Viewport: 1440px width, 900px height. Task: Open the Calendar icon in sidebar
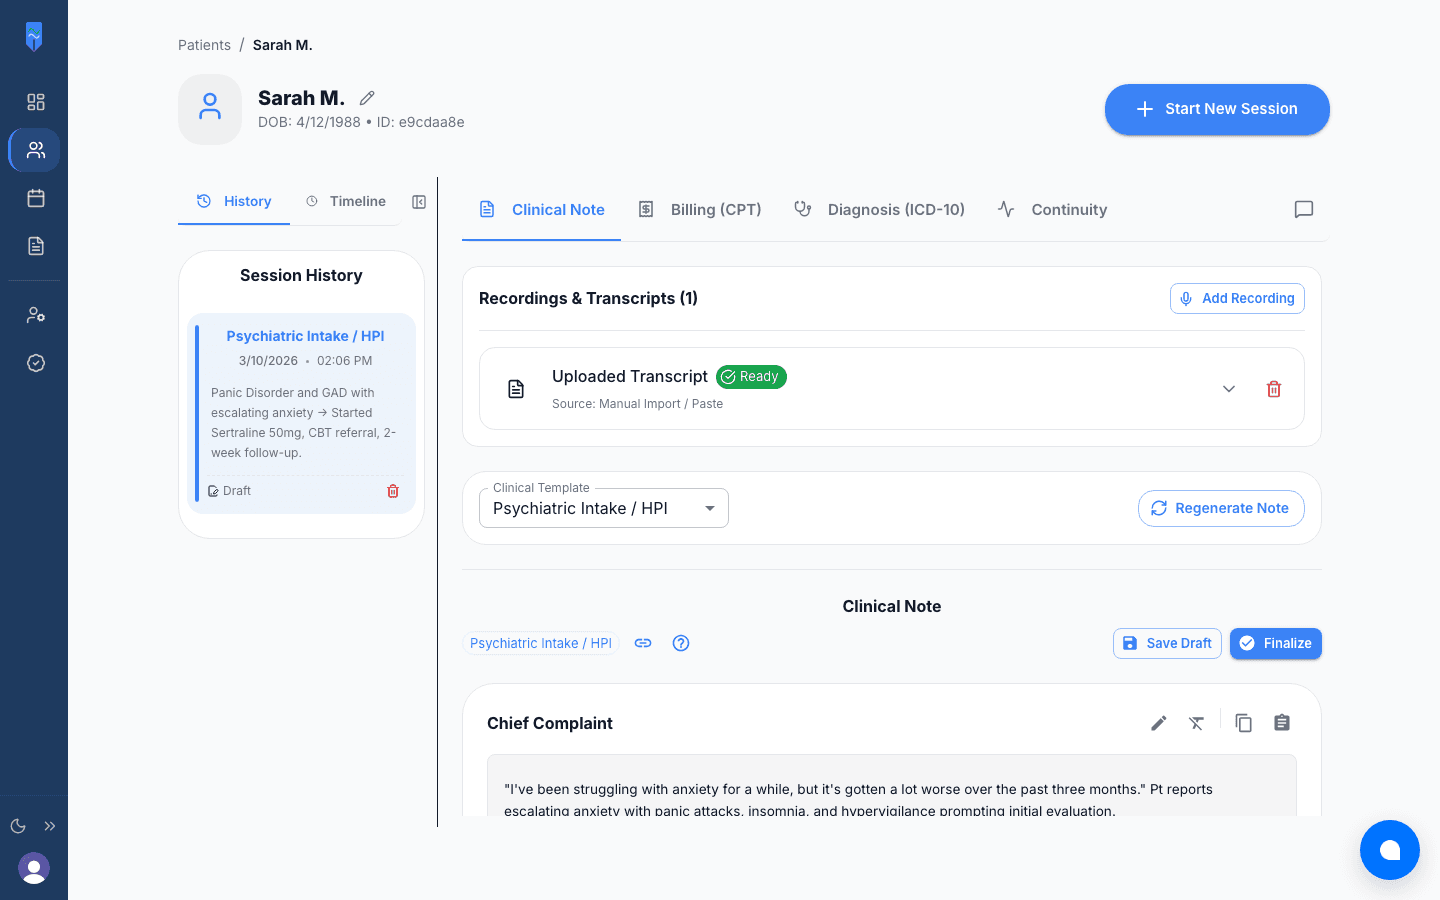(36, 198)
